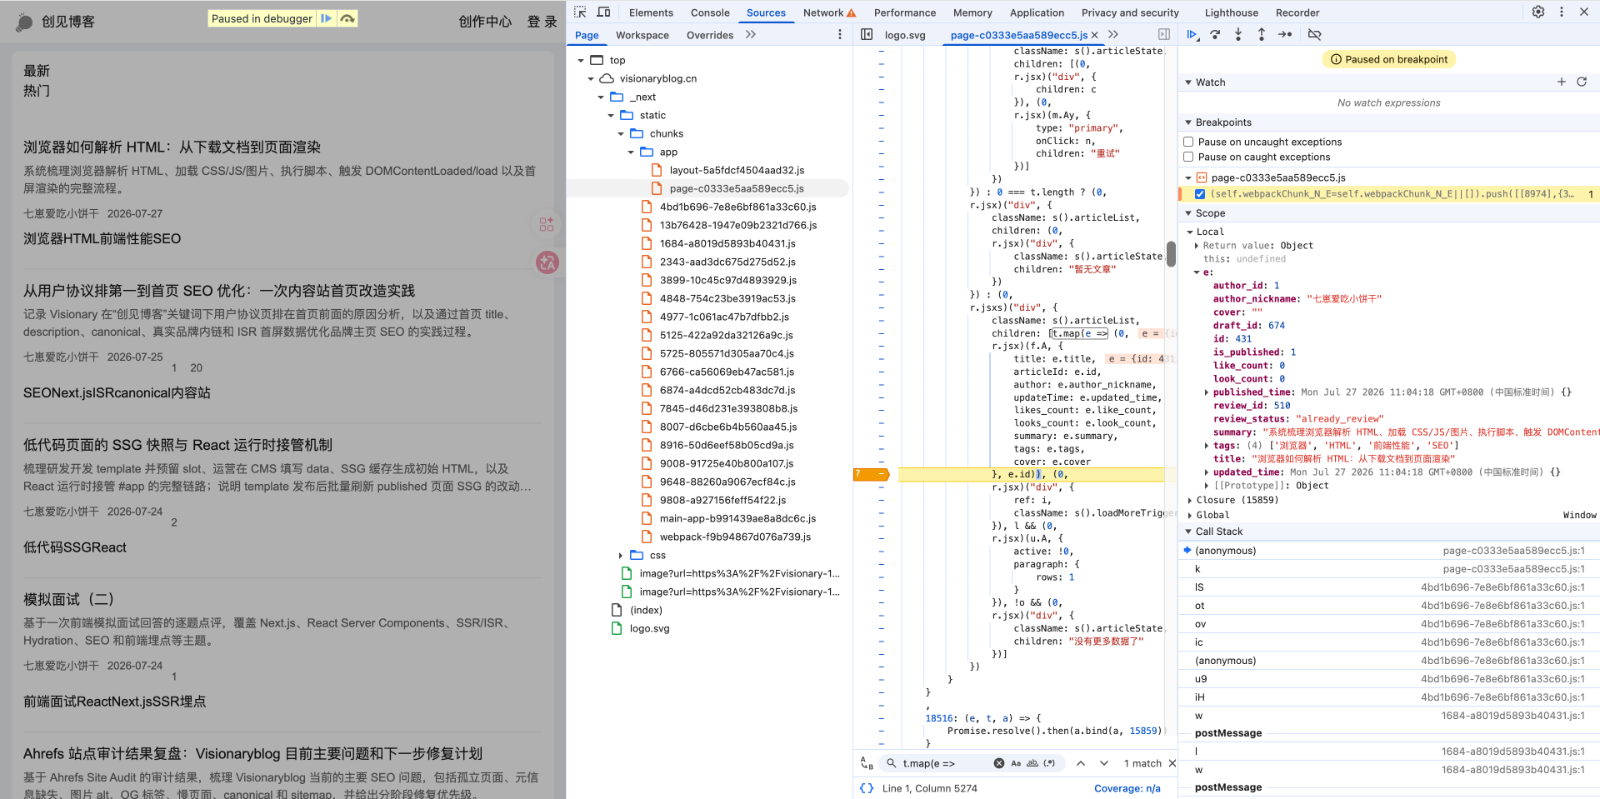Click step into next function call
This screenshot has width=1600, height=799.
click(x=1238, y=34)
